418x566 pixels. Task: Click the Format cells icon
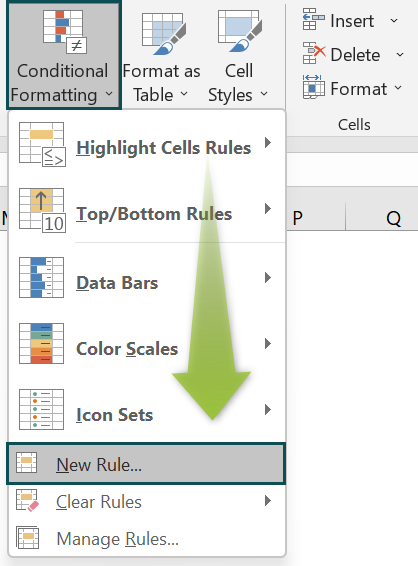coord(314,87)
